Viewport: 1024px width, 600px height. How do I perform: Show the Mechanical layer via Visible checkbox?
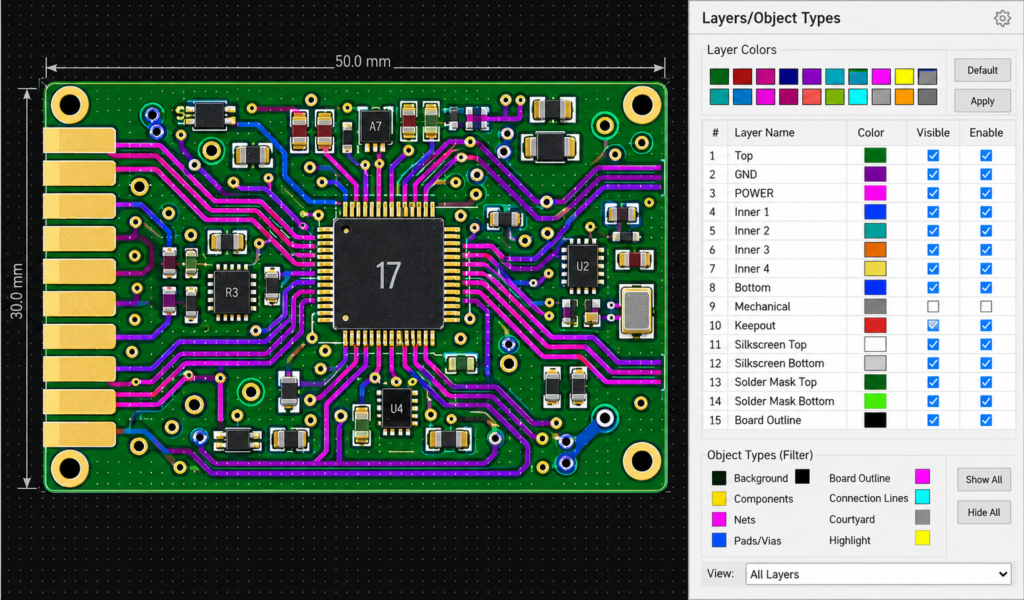pyautogui.click(x=933, y=306)
